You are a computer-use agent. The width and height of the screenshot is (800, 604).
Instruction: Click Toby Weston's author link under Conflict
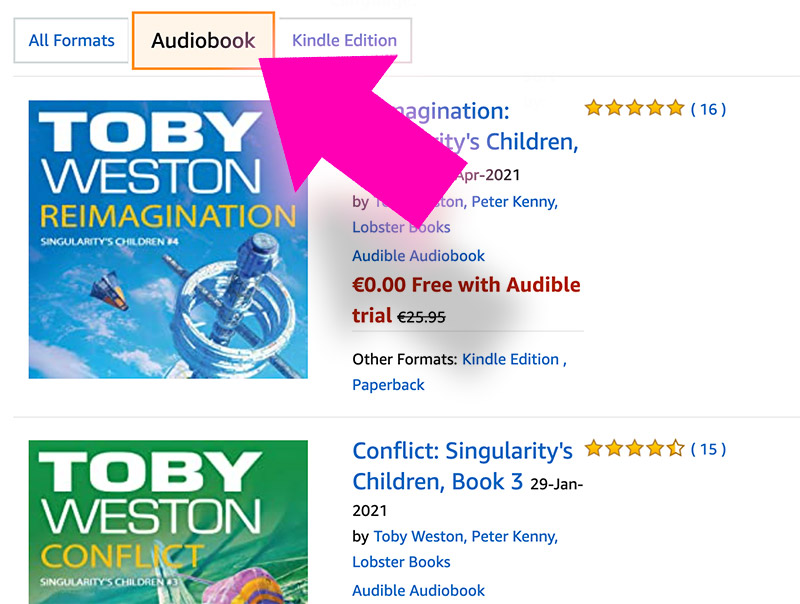(x=417, y=536)
